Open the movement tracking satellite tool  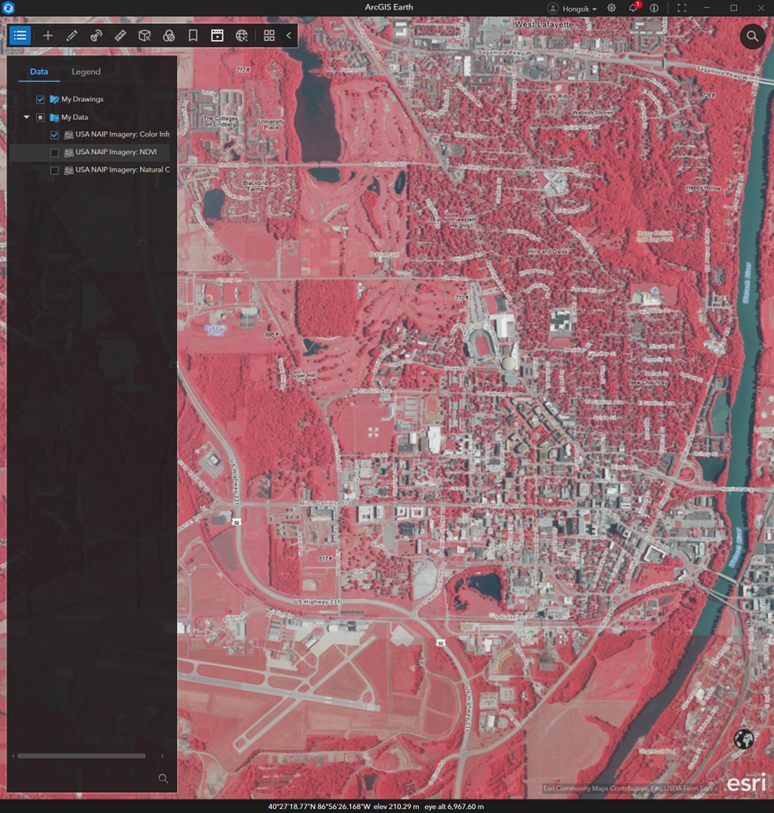pos(96,36)
